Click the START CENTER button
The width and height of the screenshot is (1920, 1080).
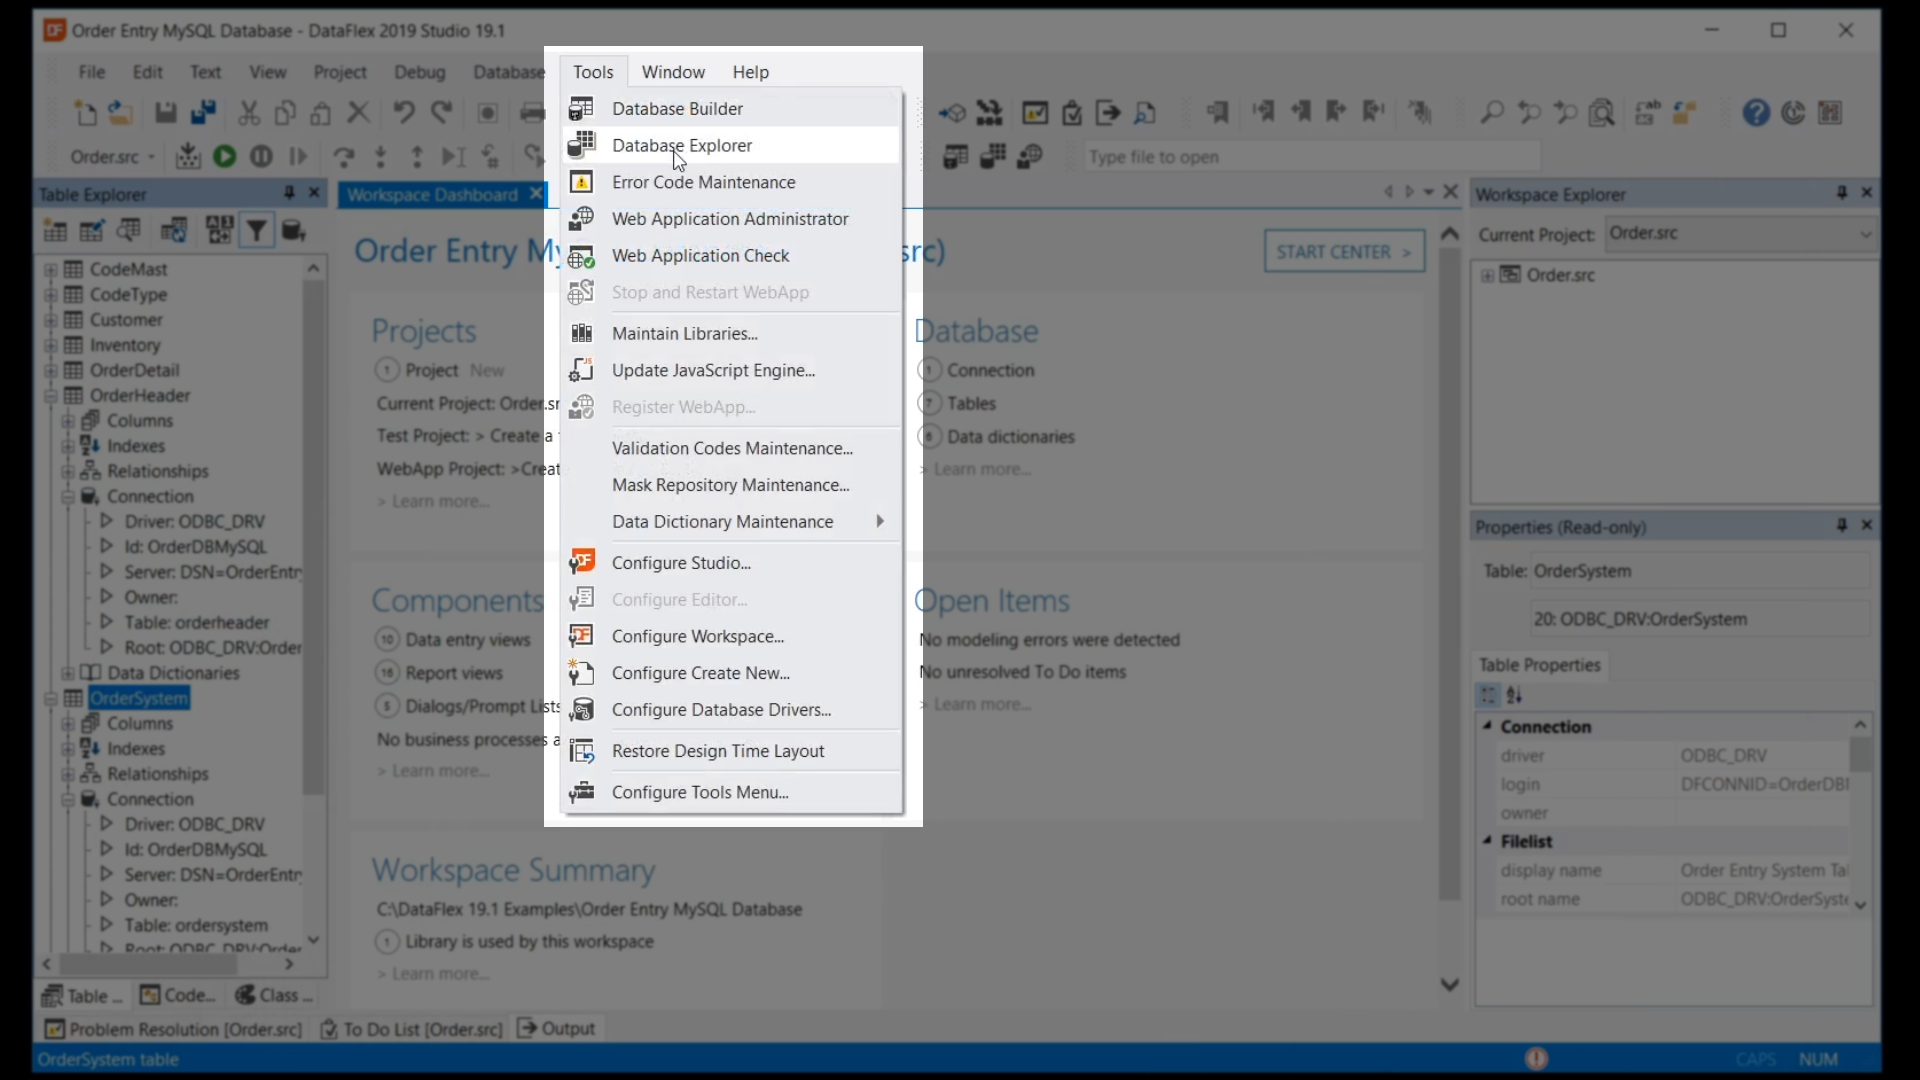pos(1344,252)
